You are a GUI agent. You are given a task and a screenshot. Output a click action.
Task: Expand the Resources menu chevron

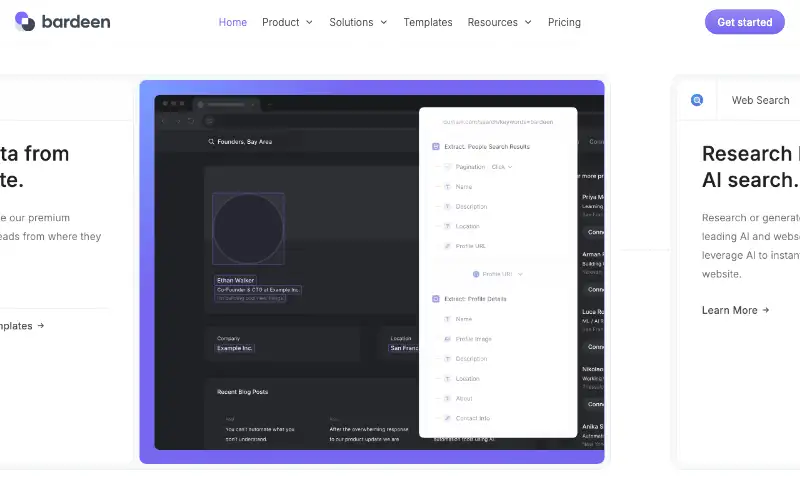pos(528,22)
